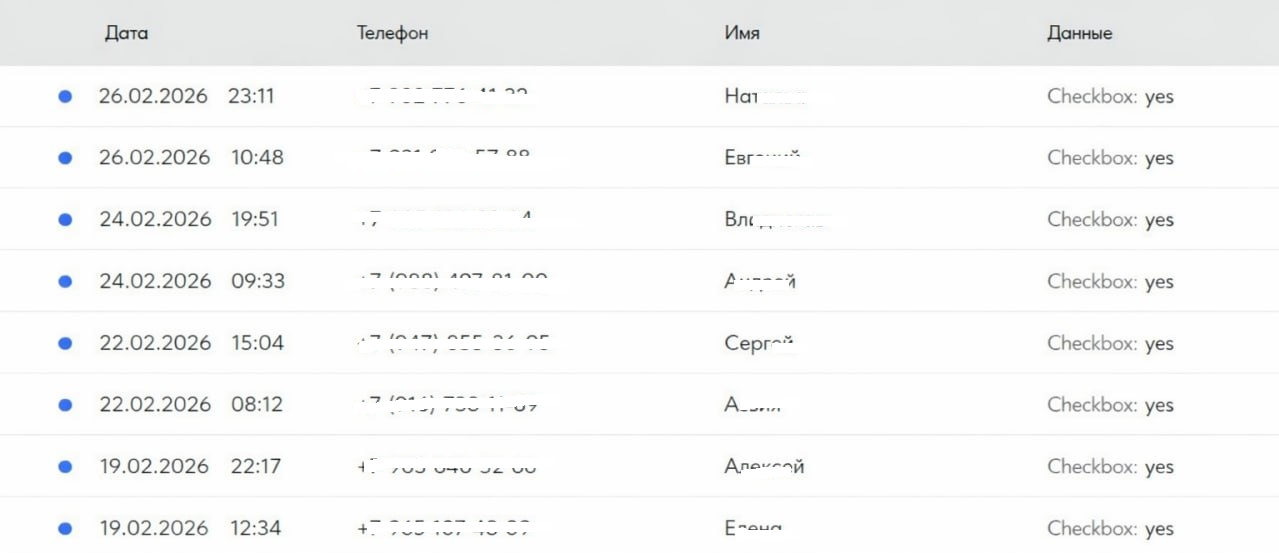This screenshot has width=1279, height=553.
Task: Click the Имя column header
Action: [741, 33]
